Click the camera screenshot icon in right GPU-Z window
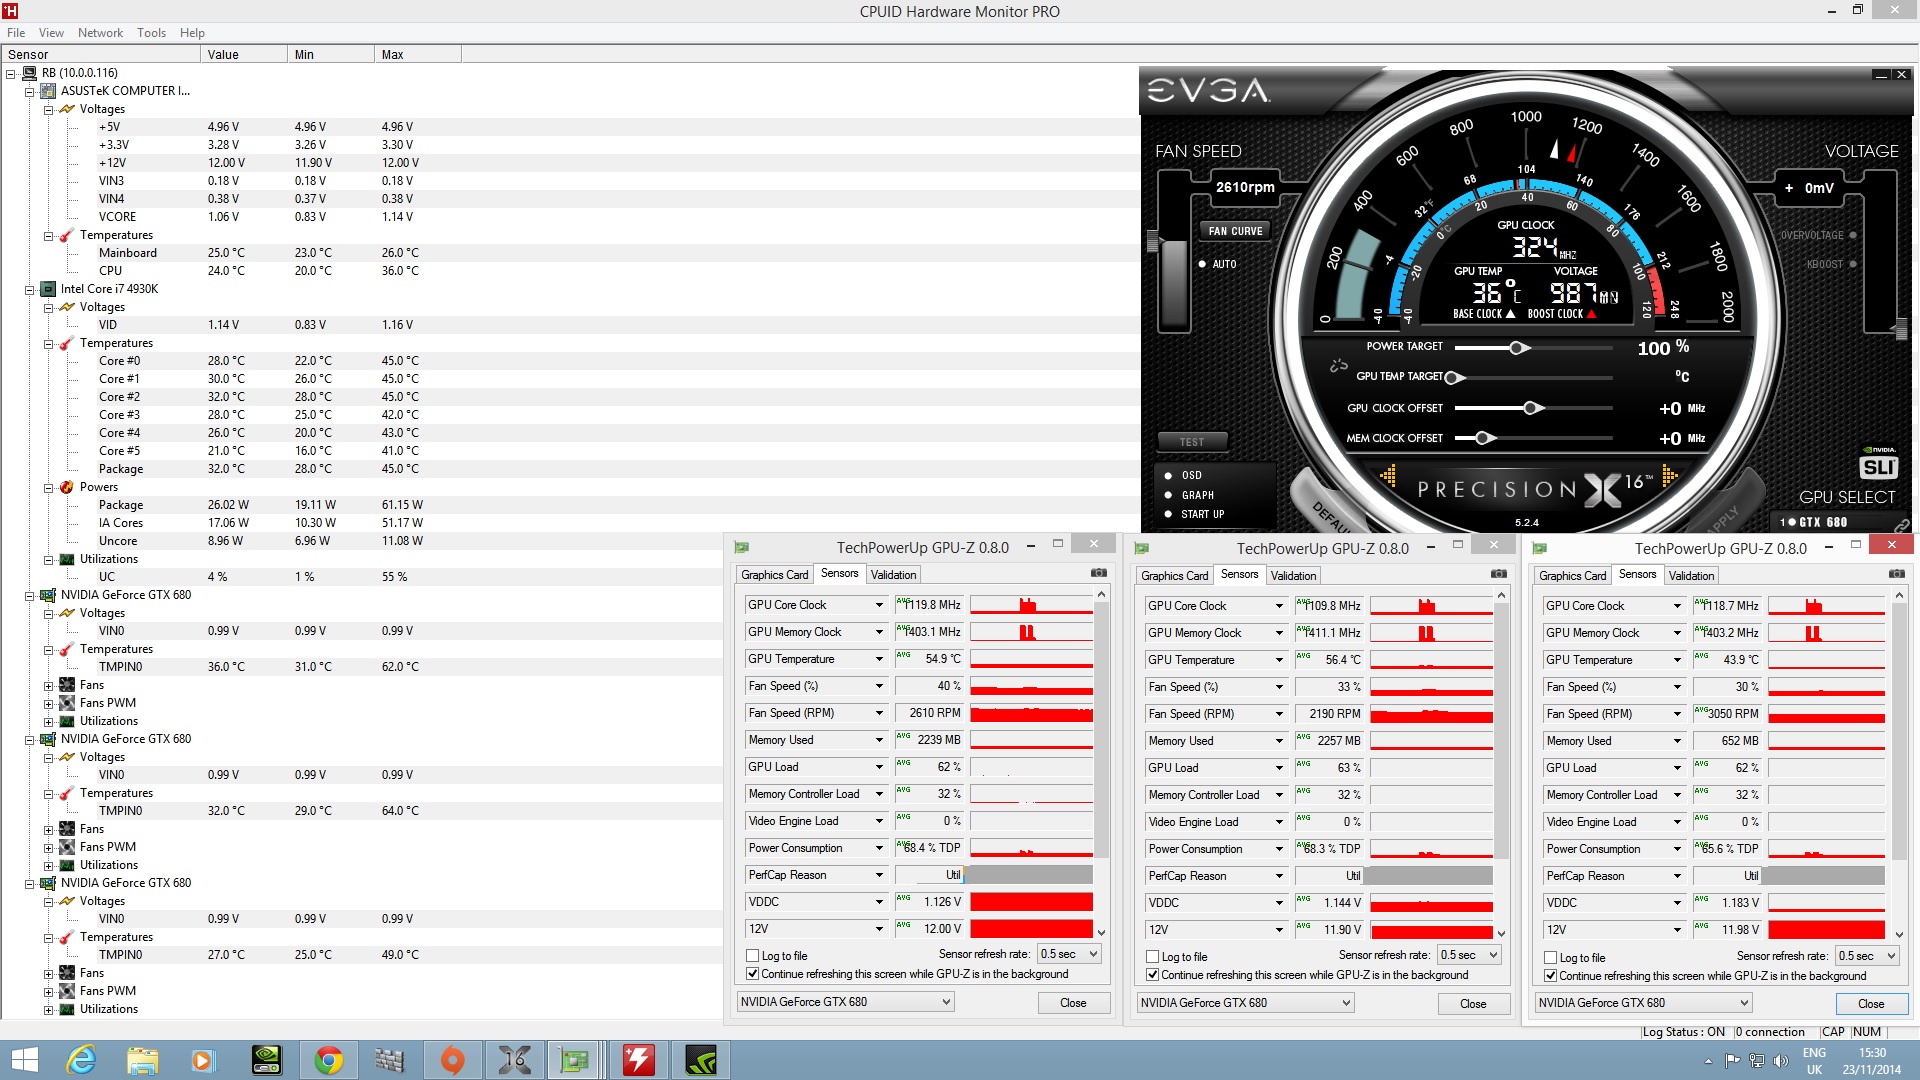1920x1080 pixels. point(1897,574)
